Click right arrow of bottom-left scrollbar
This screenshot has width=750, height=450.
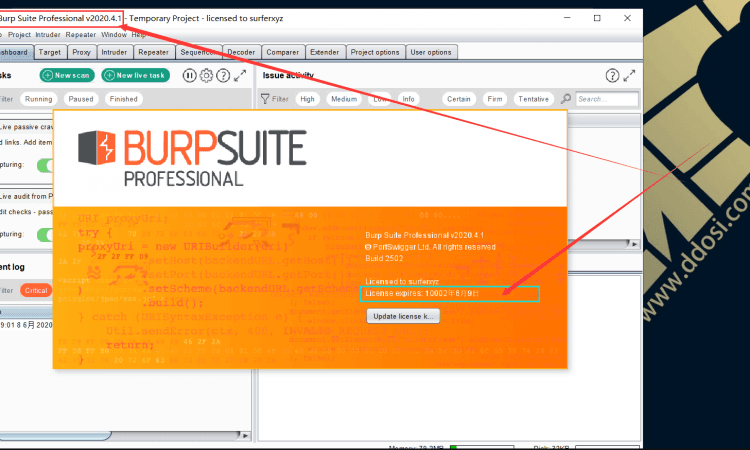coord(245,436)
